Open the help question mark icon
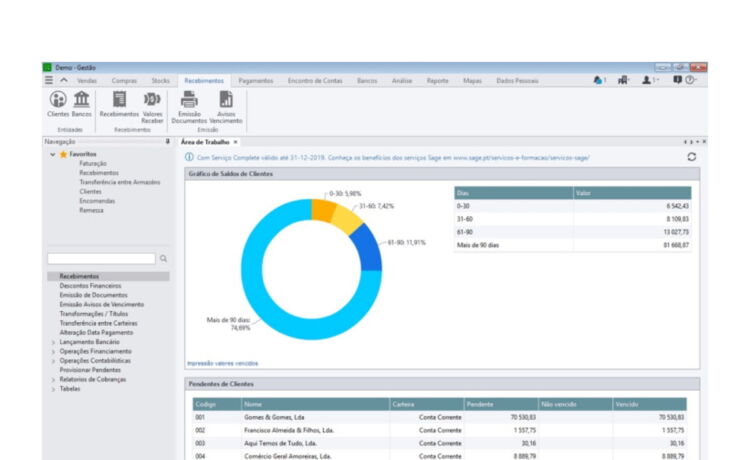Viewport: 750px width, 460px height. point(691,80)
